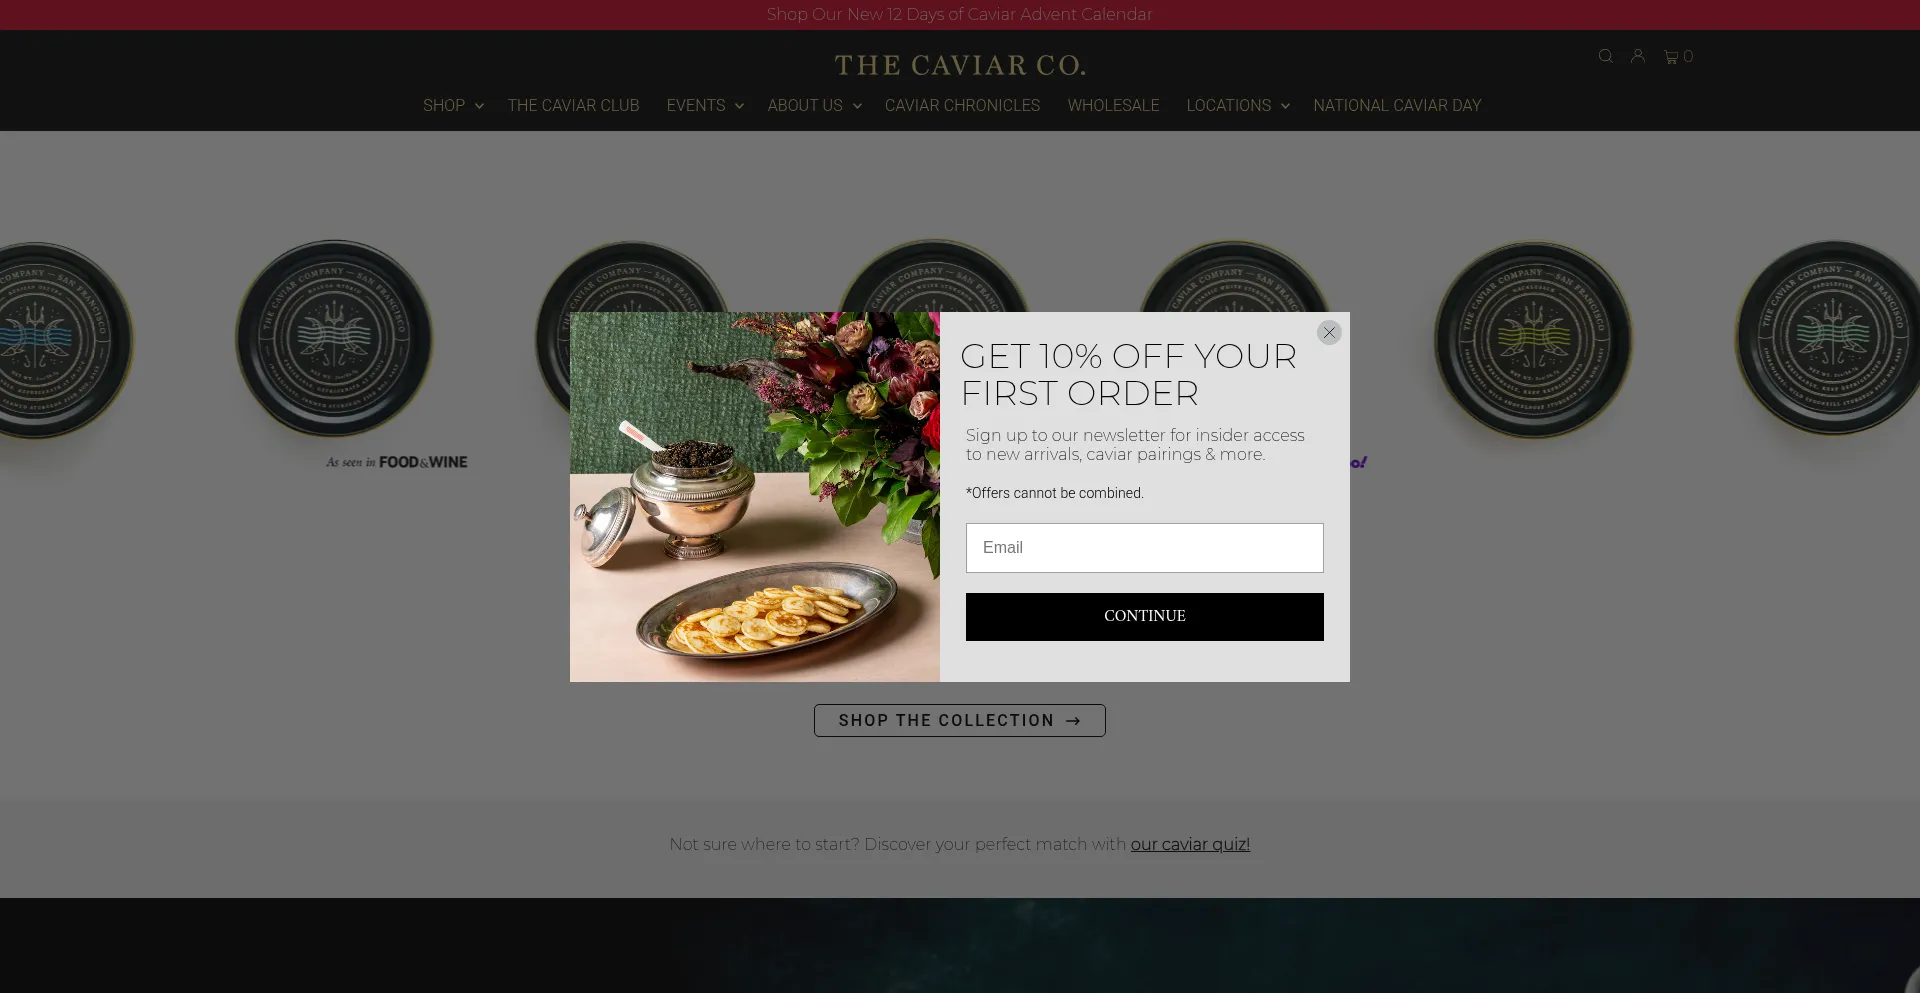Close the 10% off newsletter popup
Image resolution: width=1920 pixels, height=993 pixels.
(1329, 332)
